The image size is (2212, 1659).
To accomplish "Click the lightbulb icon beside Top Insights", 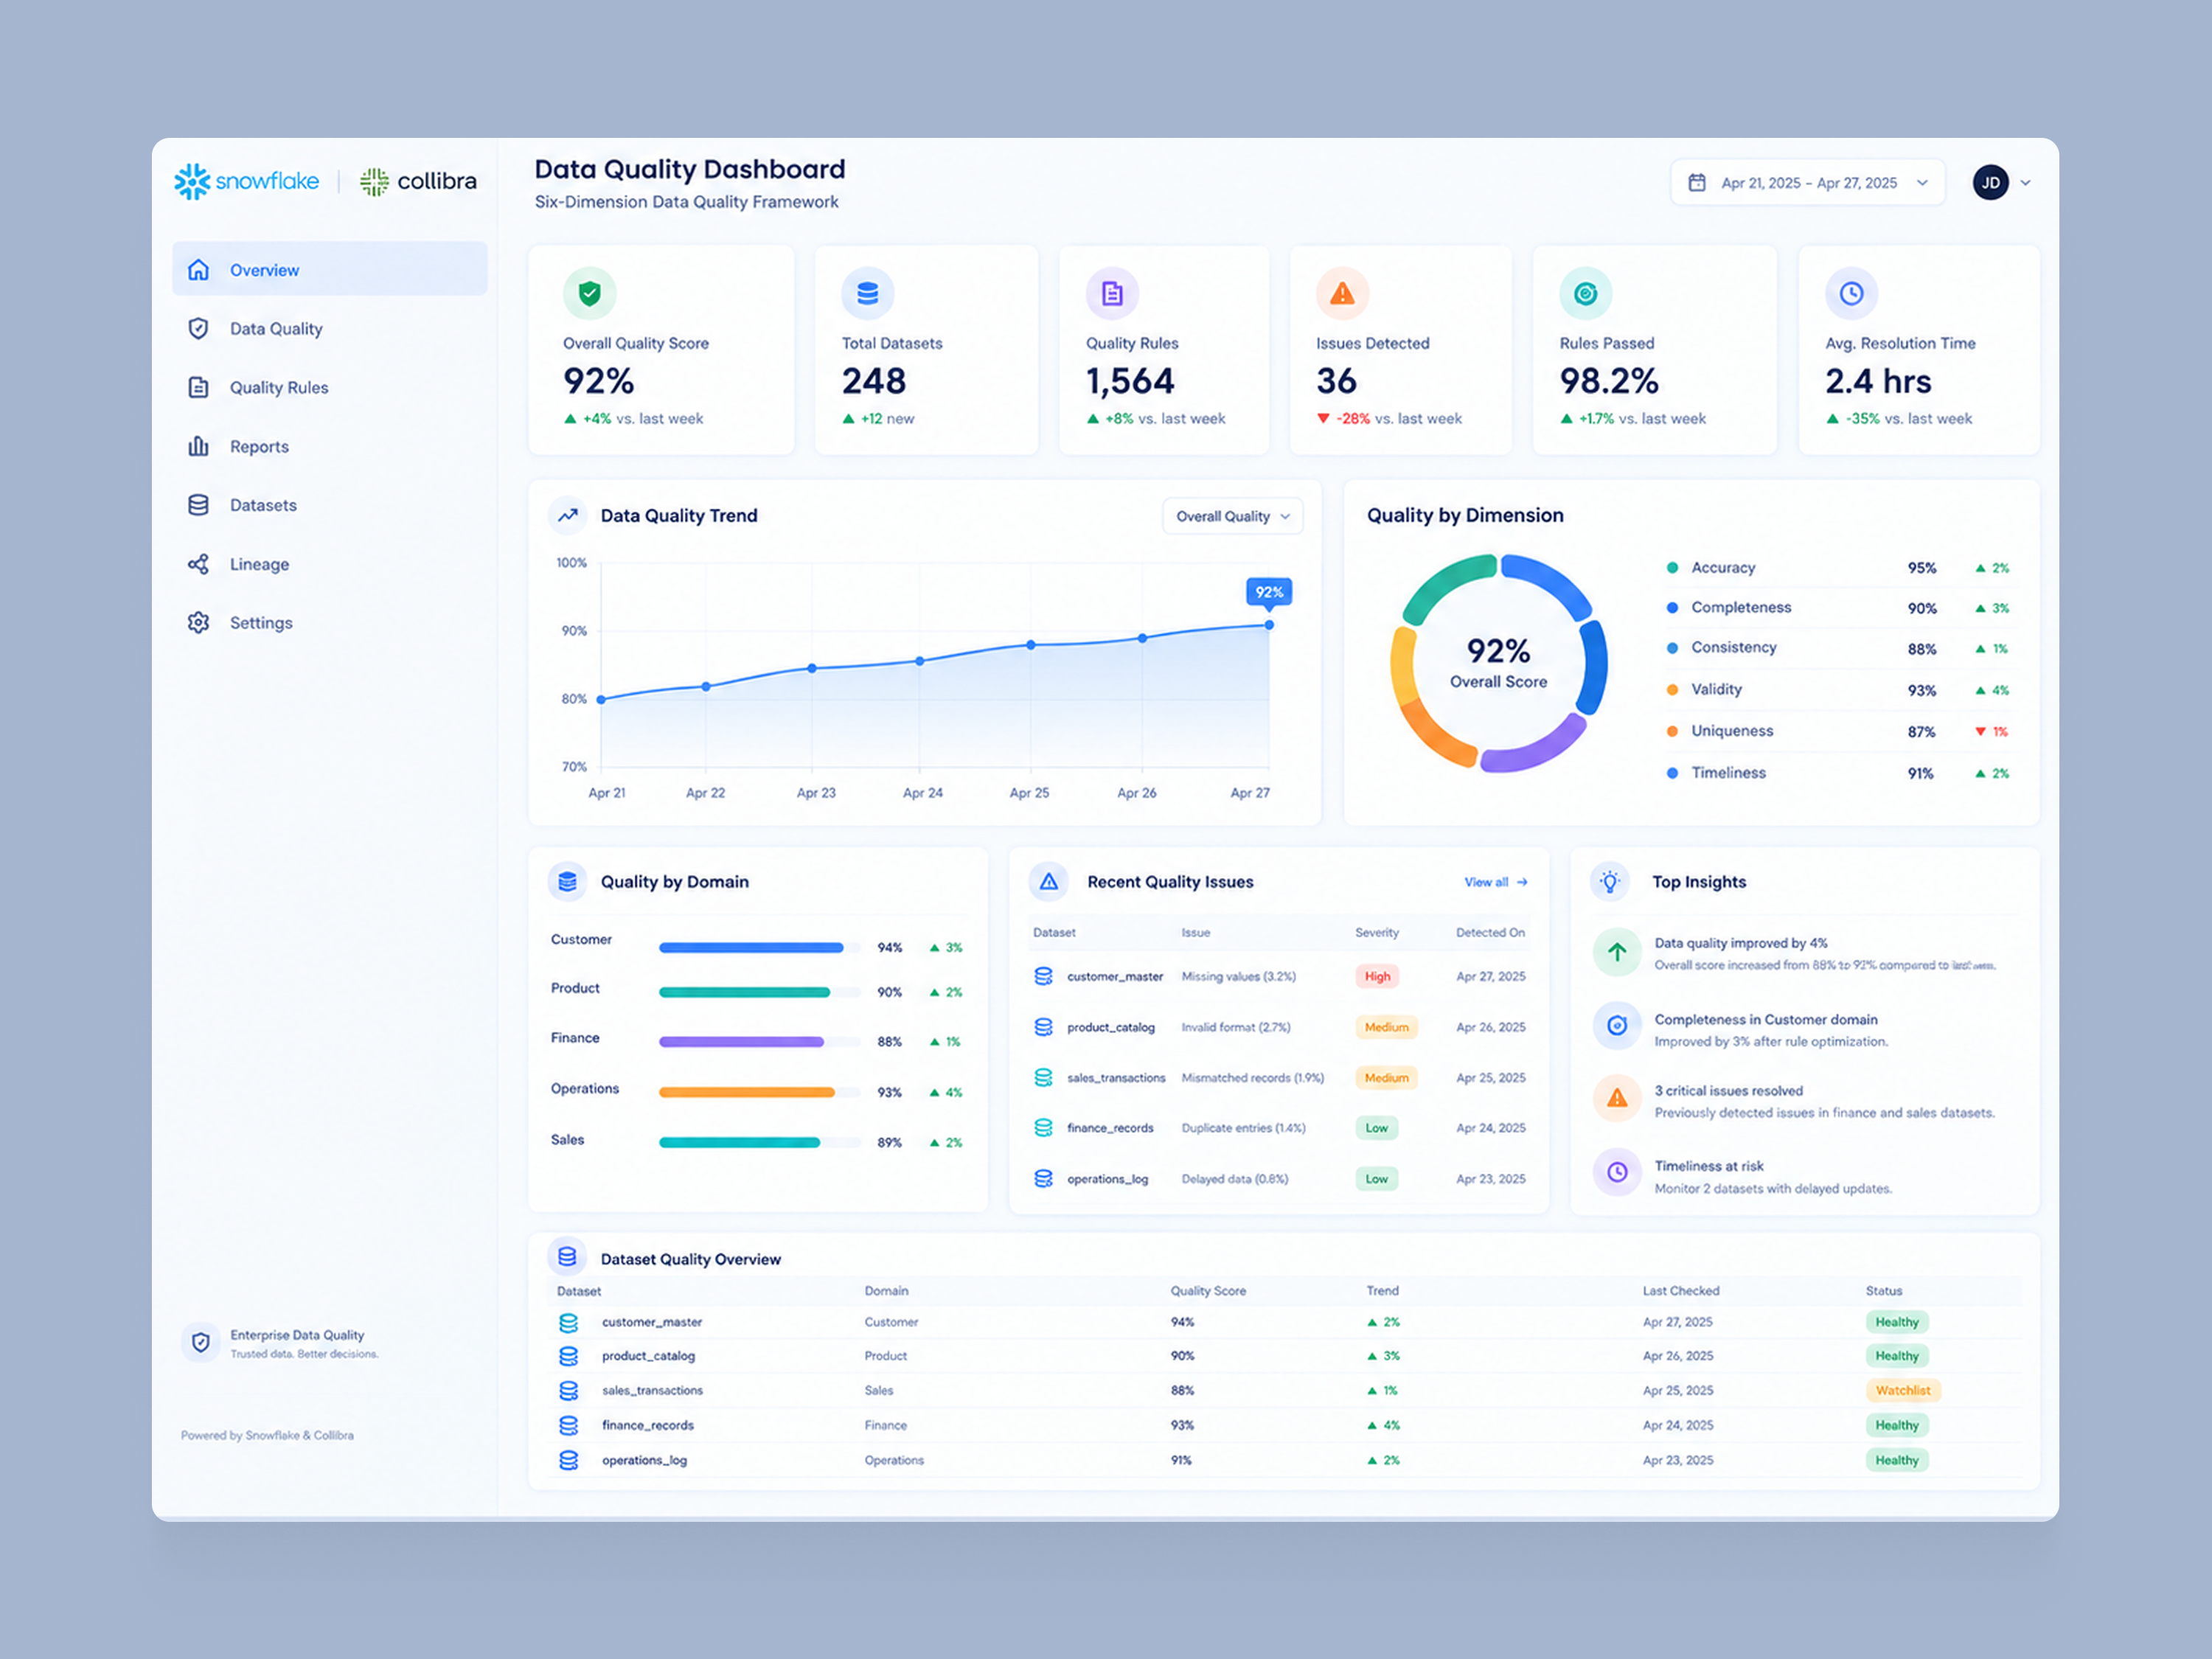I will tap(1610, 881).
